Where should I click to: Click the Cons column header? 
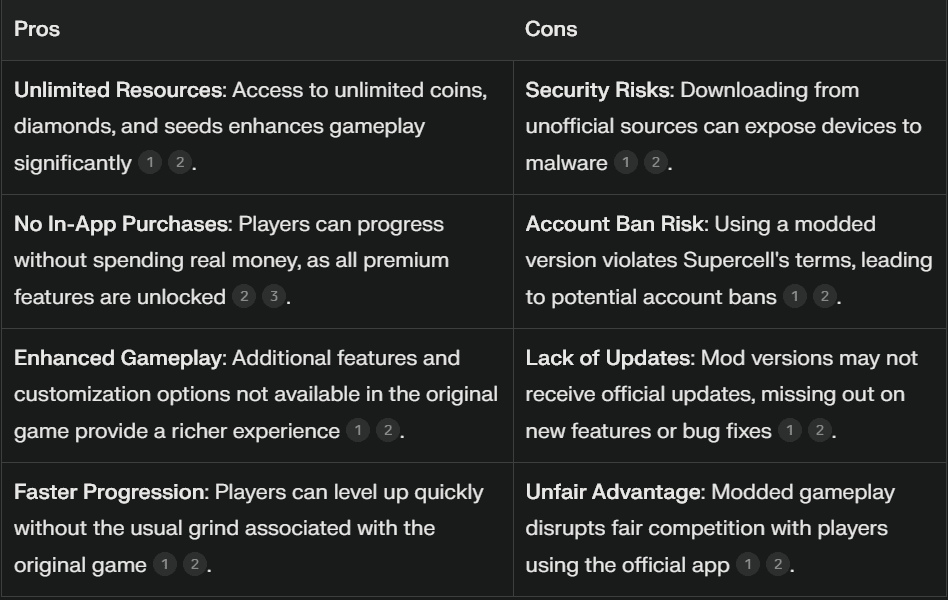(551, 29)
